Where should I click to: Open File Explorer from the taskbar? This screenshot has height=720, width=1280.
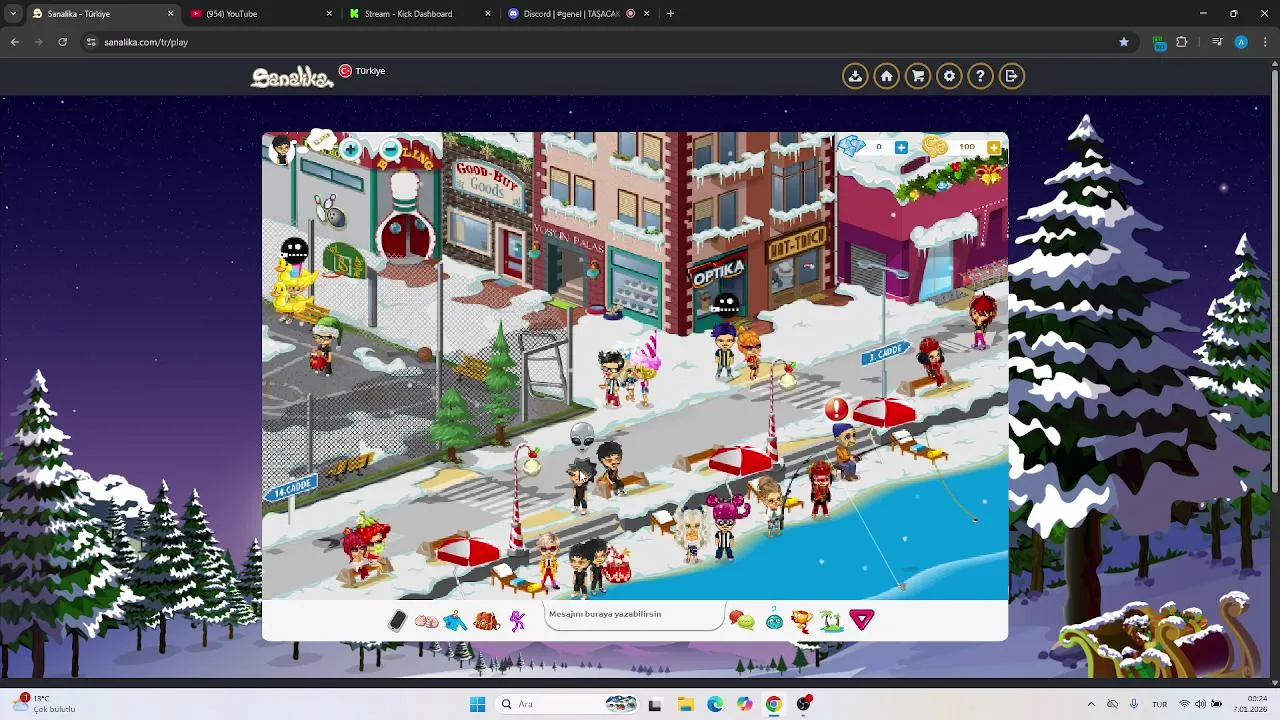pos(685,704)
